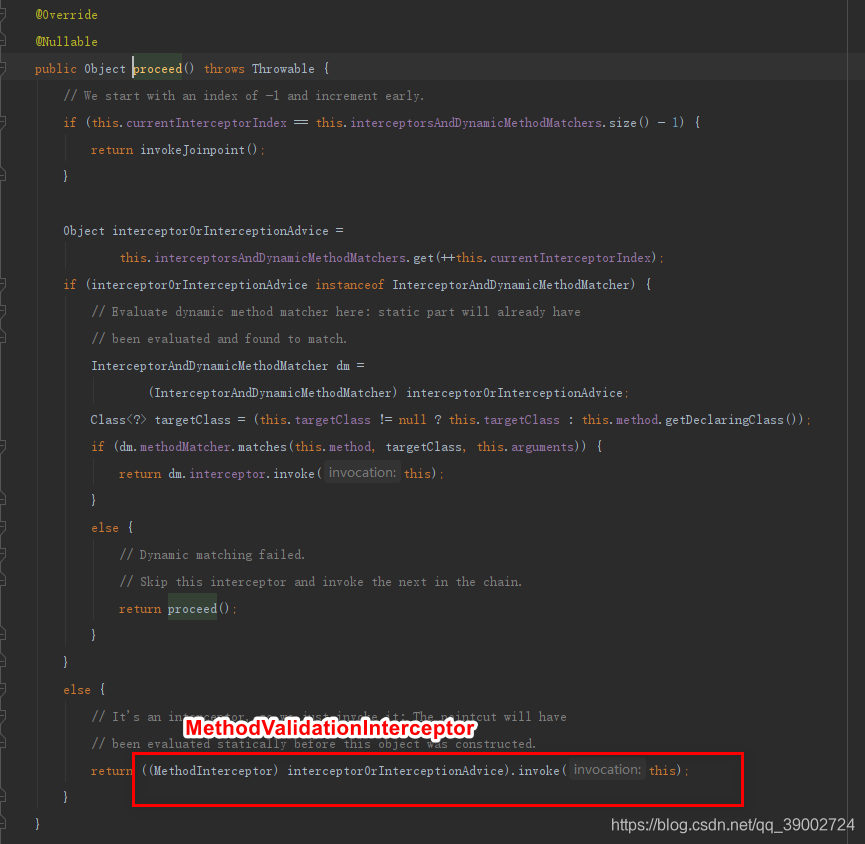Screen dimensions: 865x844
Task: Click the interceptor field in dm.interceptor.invoke
Action: tap(227, 474)
